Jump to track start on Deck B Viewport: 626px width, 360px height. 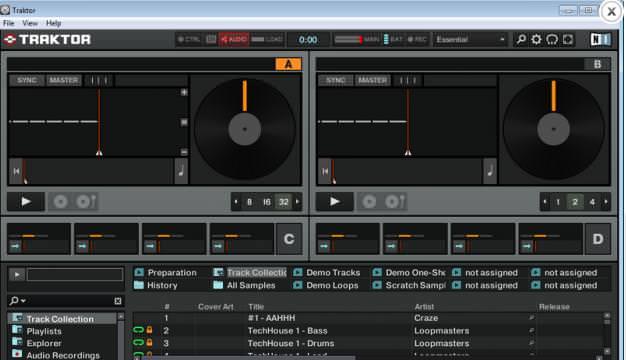(x=325, y=171)
